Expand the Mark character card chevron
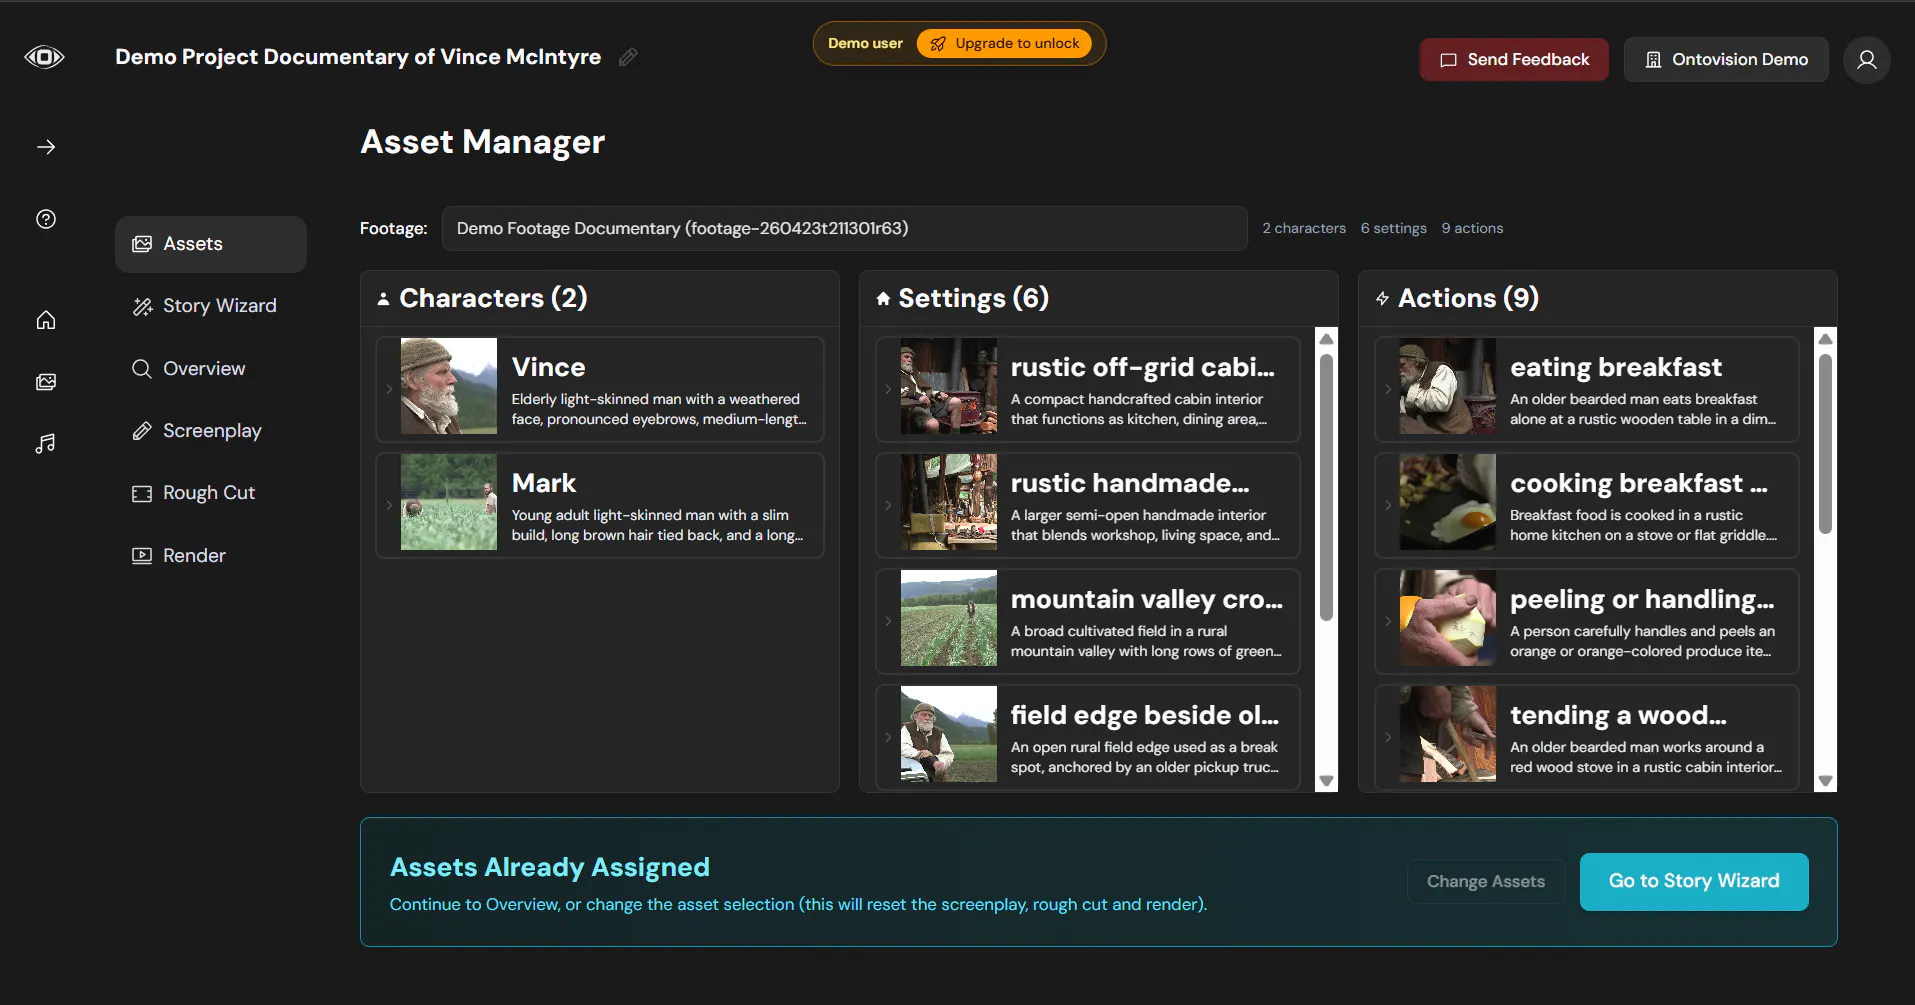The image size is (1915, 1005). tap(389, 505)
